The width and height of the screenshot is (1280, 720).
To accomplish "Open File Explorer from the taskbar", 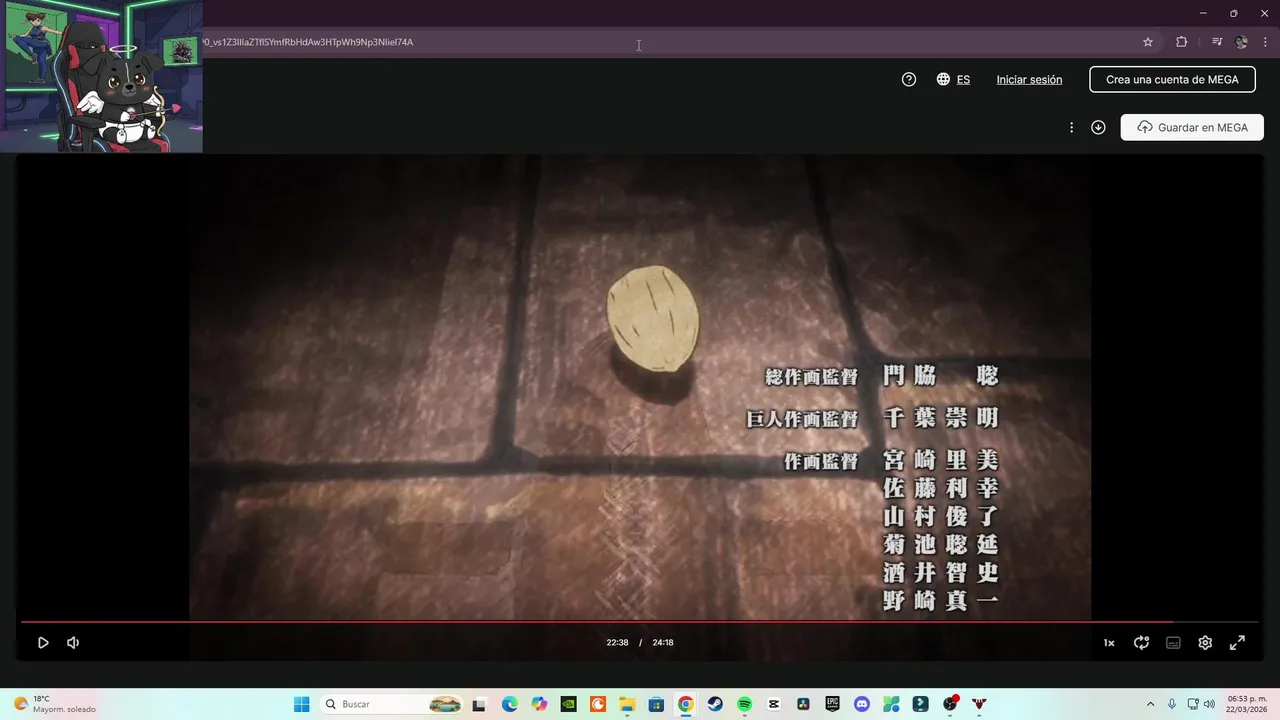I will pos(627,704).
